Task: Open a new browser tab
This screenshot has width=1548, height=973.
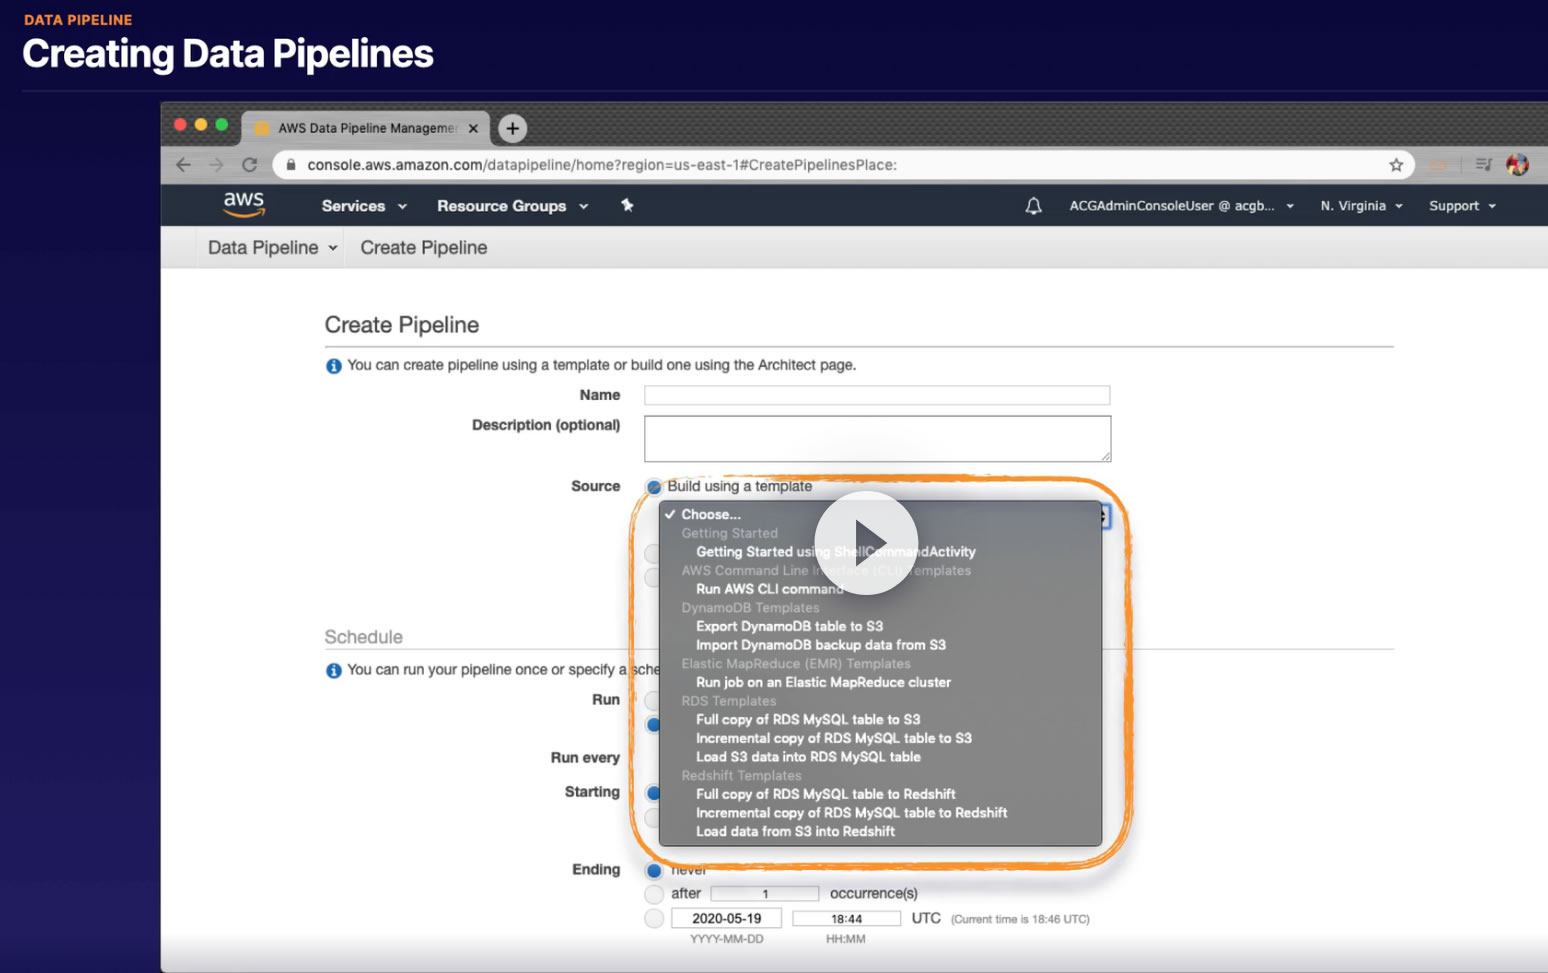Action: click(x=512, y=128)
